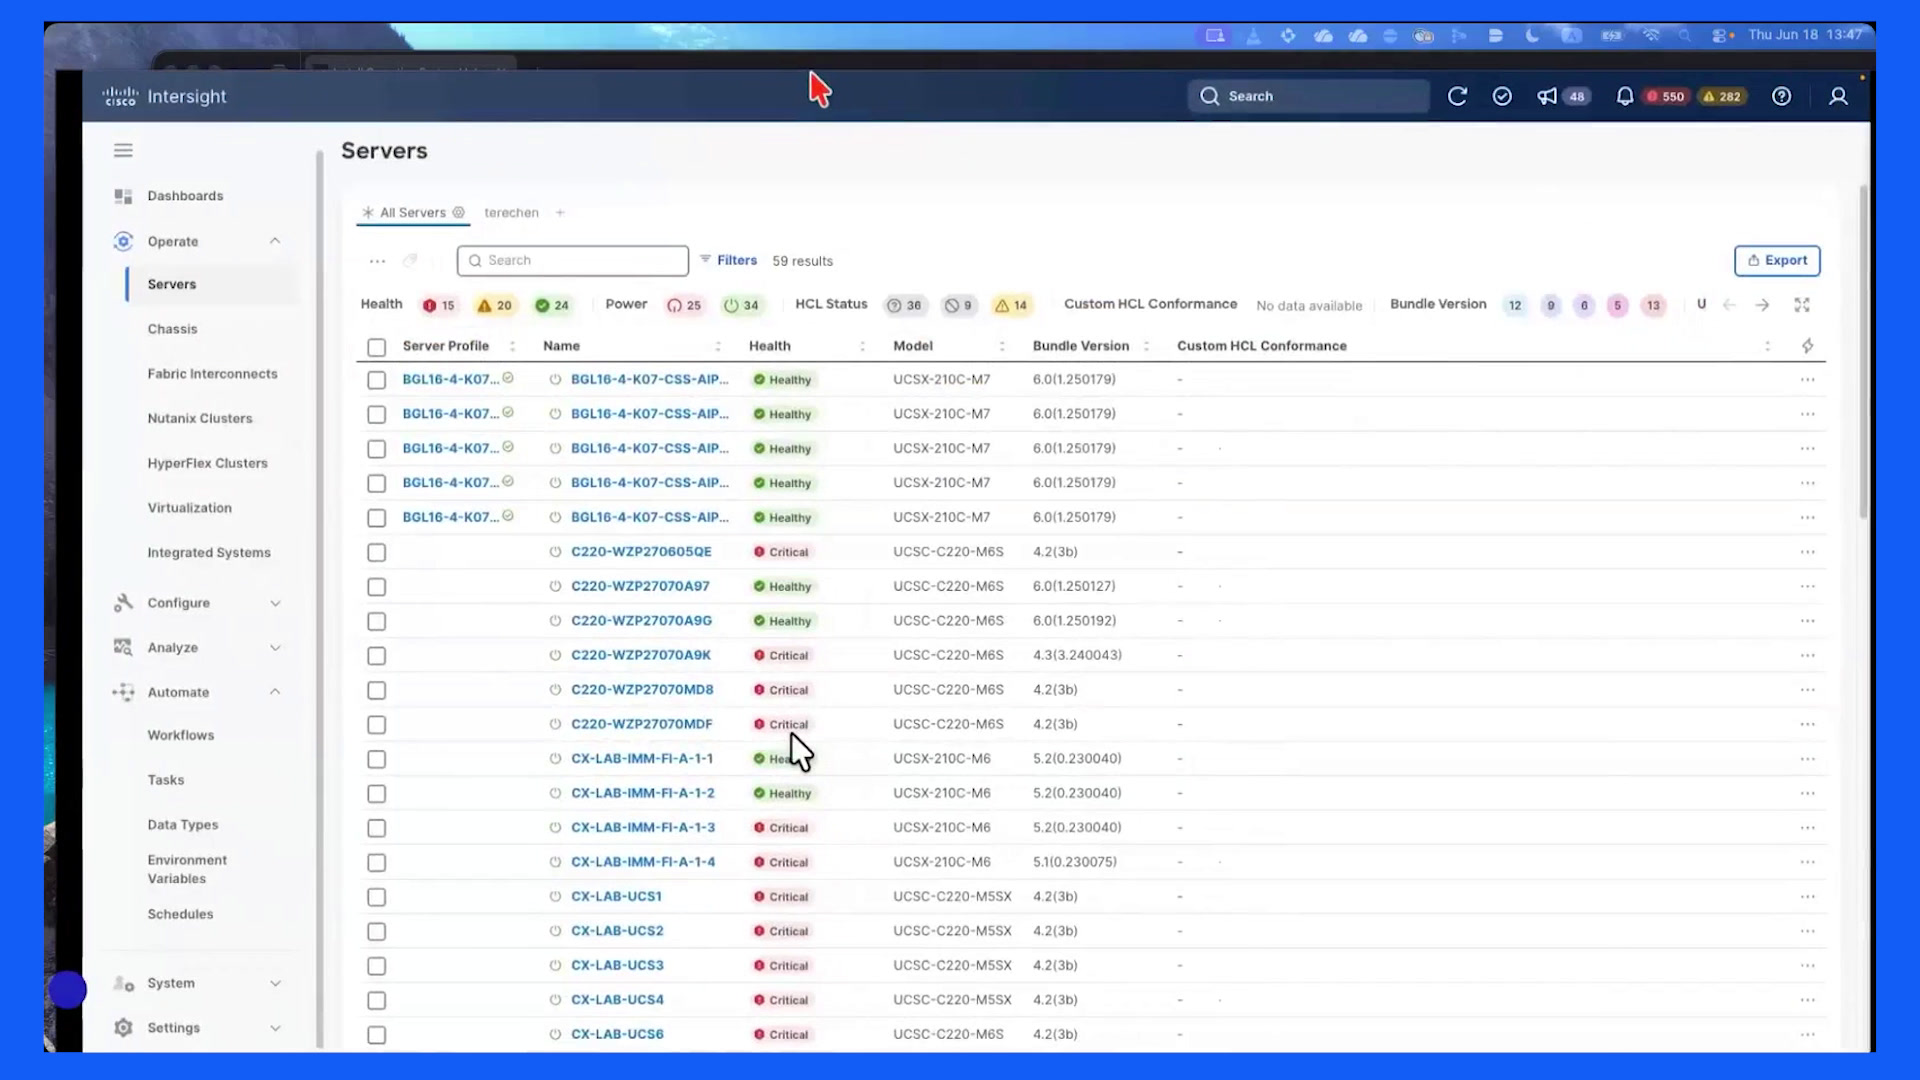Select the All Servers tab

(x=413, y=212)
